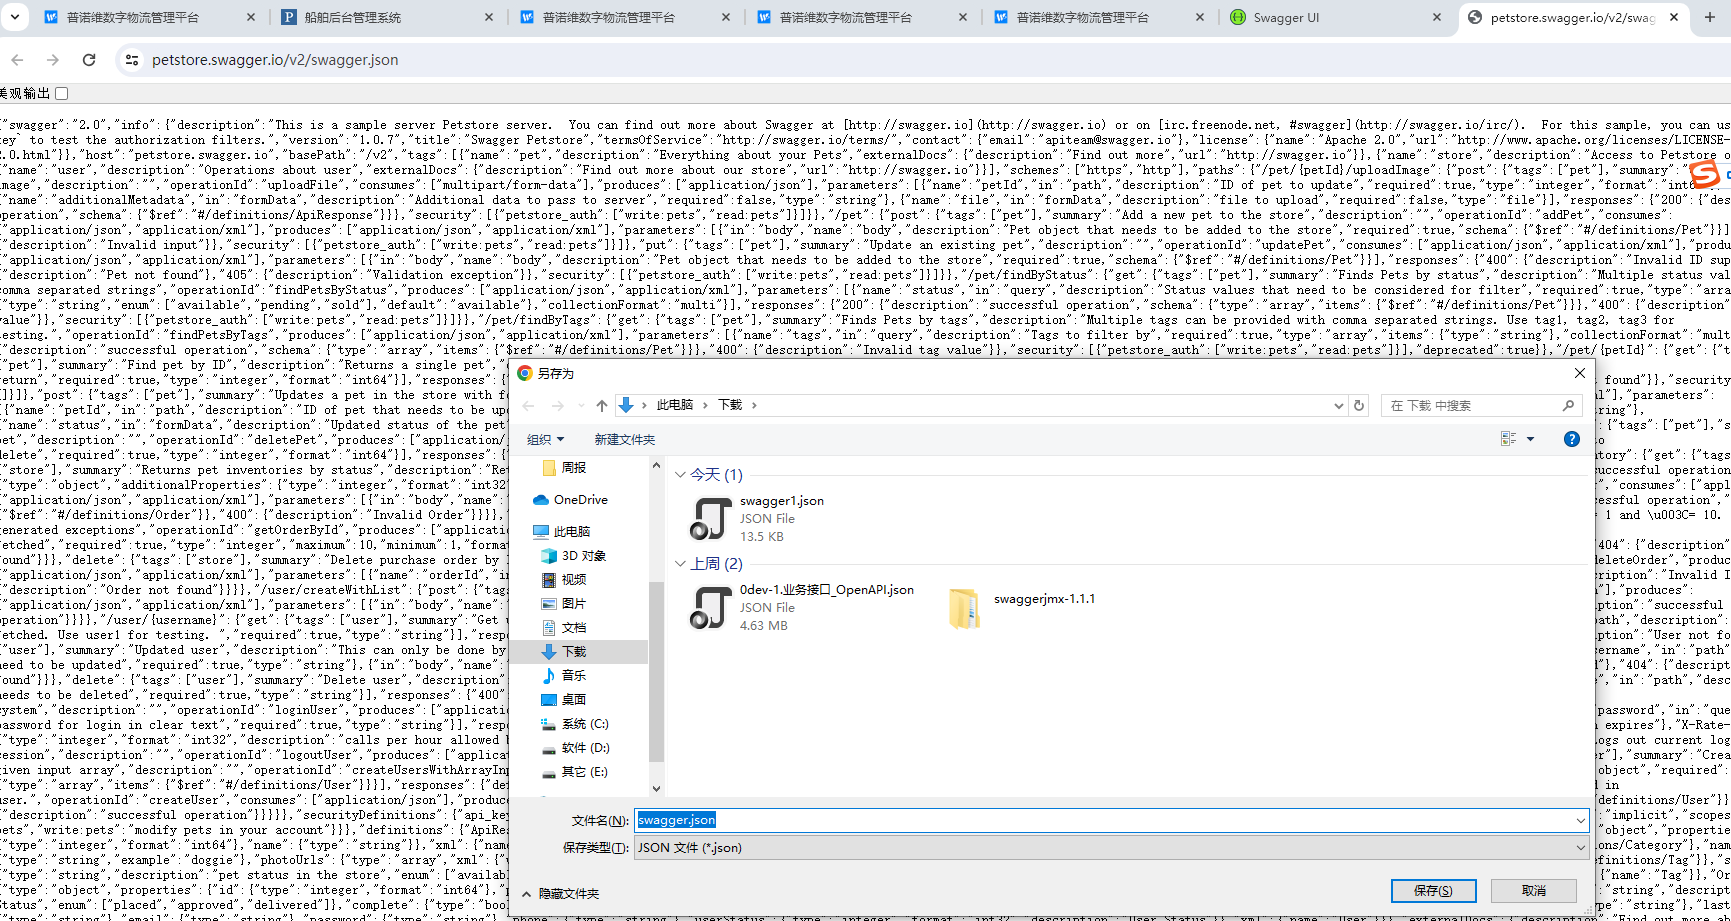This screenshot has height=921, width=1731.
Task: Open the 组织 menu
Action: [545, 440]
